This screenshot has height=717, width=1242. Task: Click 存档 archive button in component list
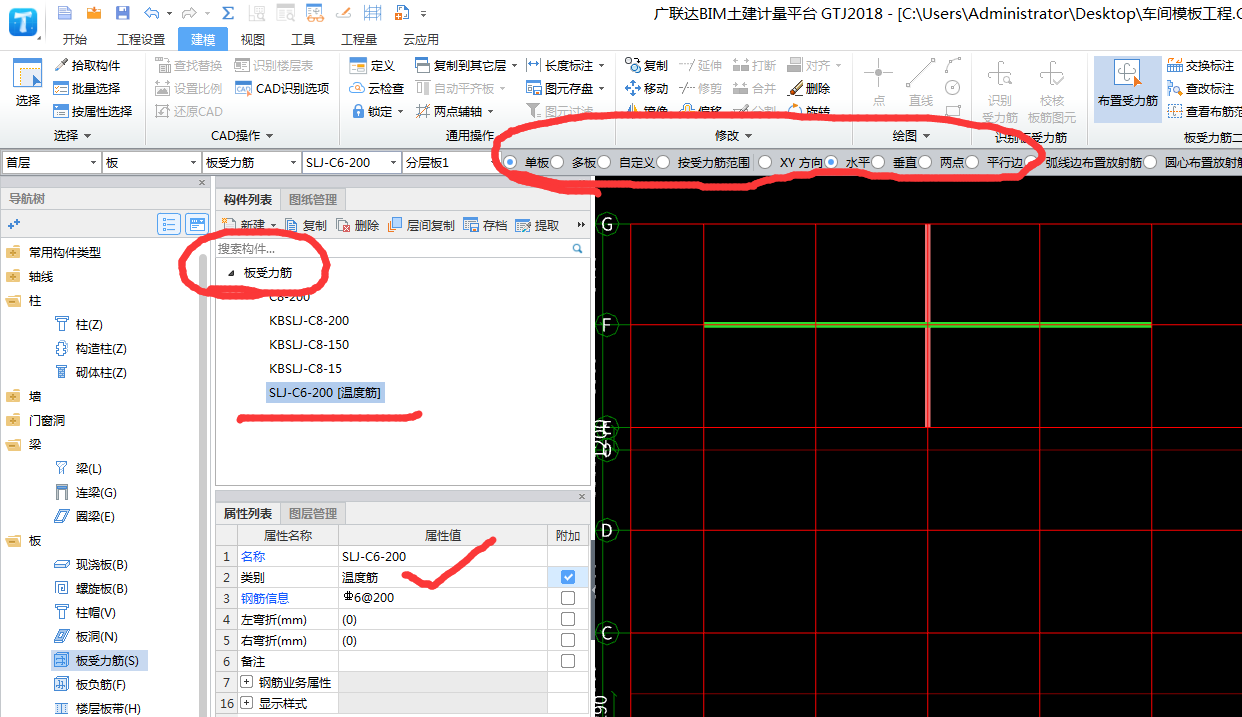[486, 225]
